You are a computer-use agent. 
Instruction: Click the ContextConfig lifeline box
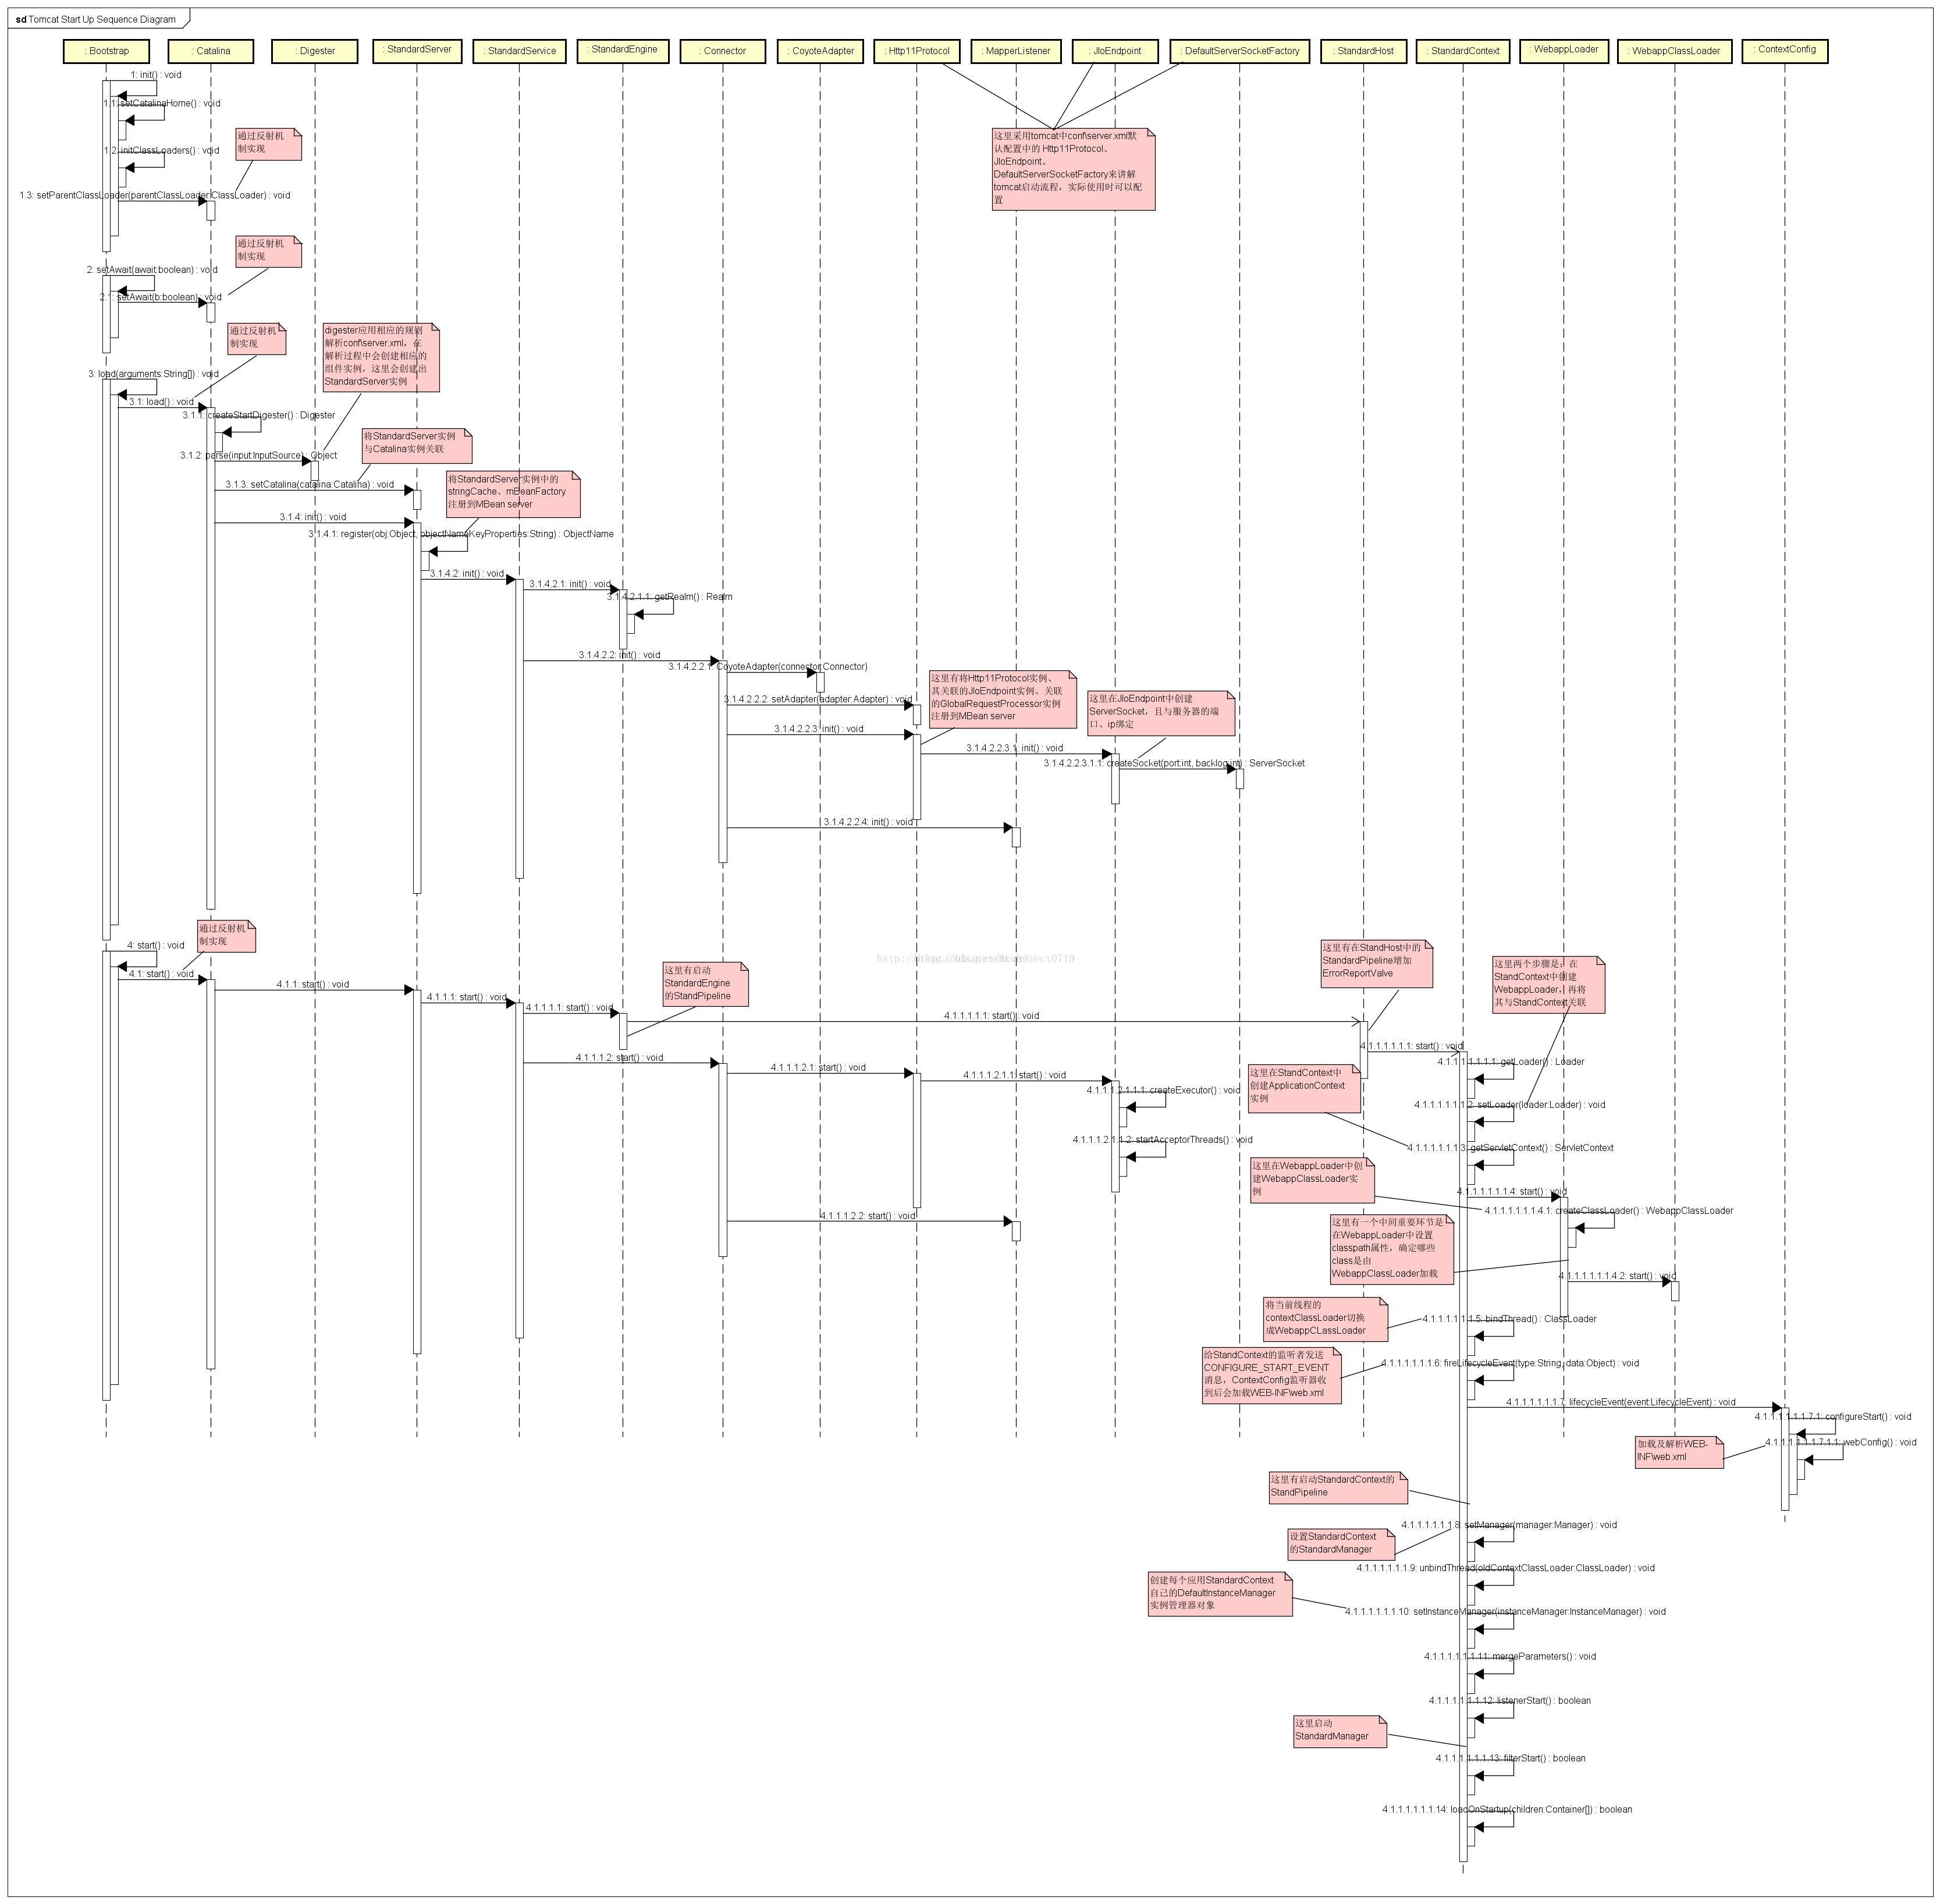click(1785, 50)
